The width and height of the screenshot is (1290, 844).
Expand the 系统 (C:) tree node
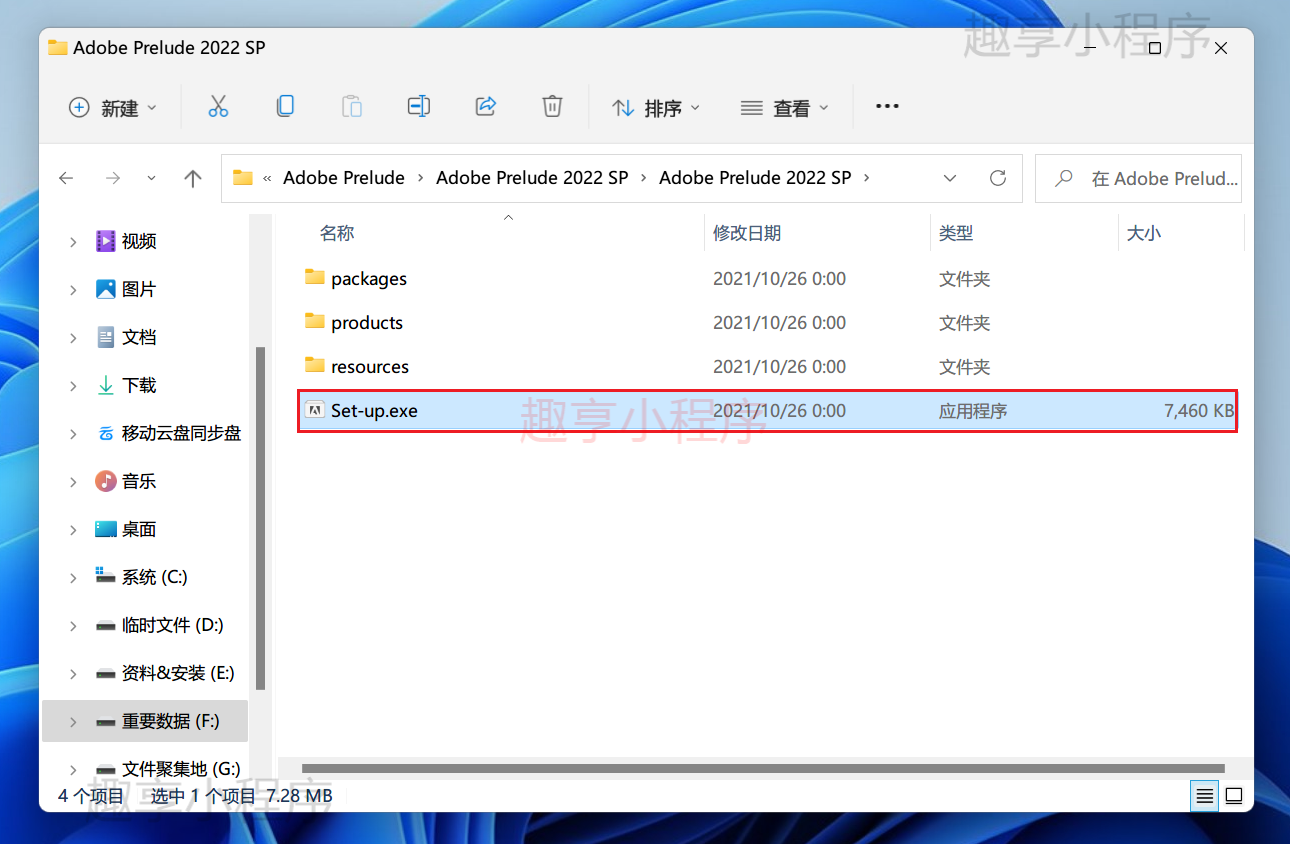[73, 577]
